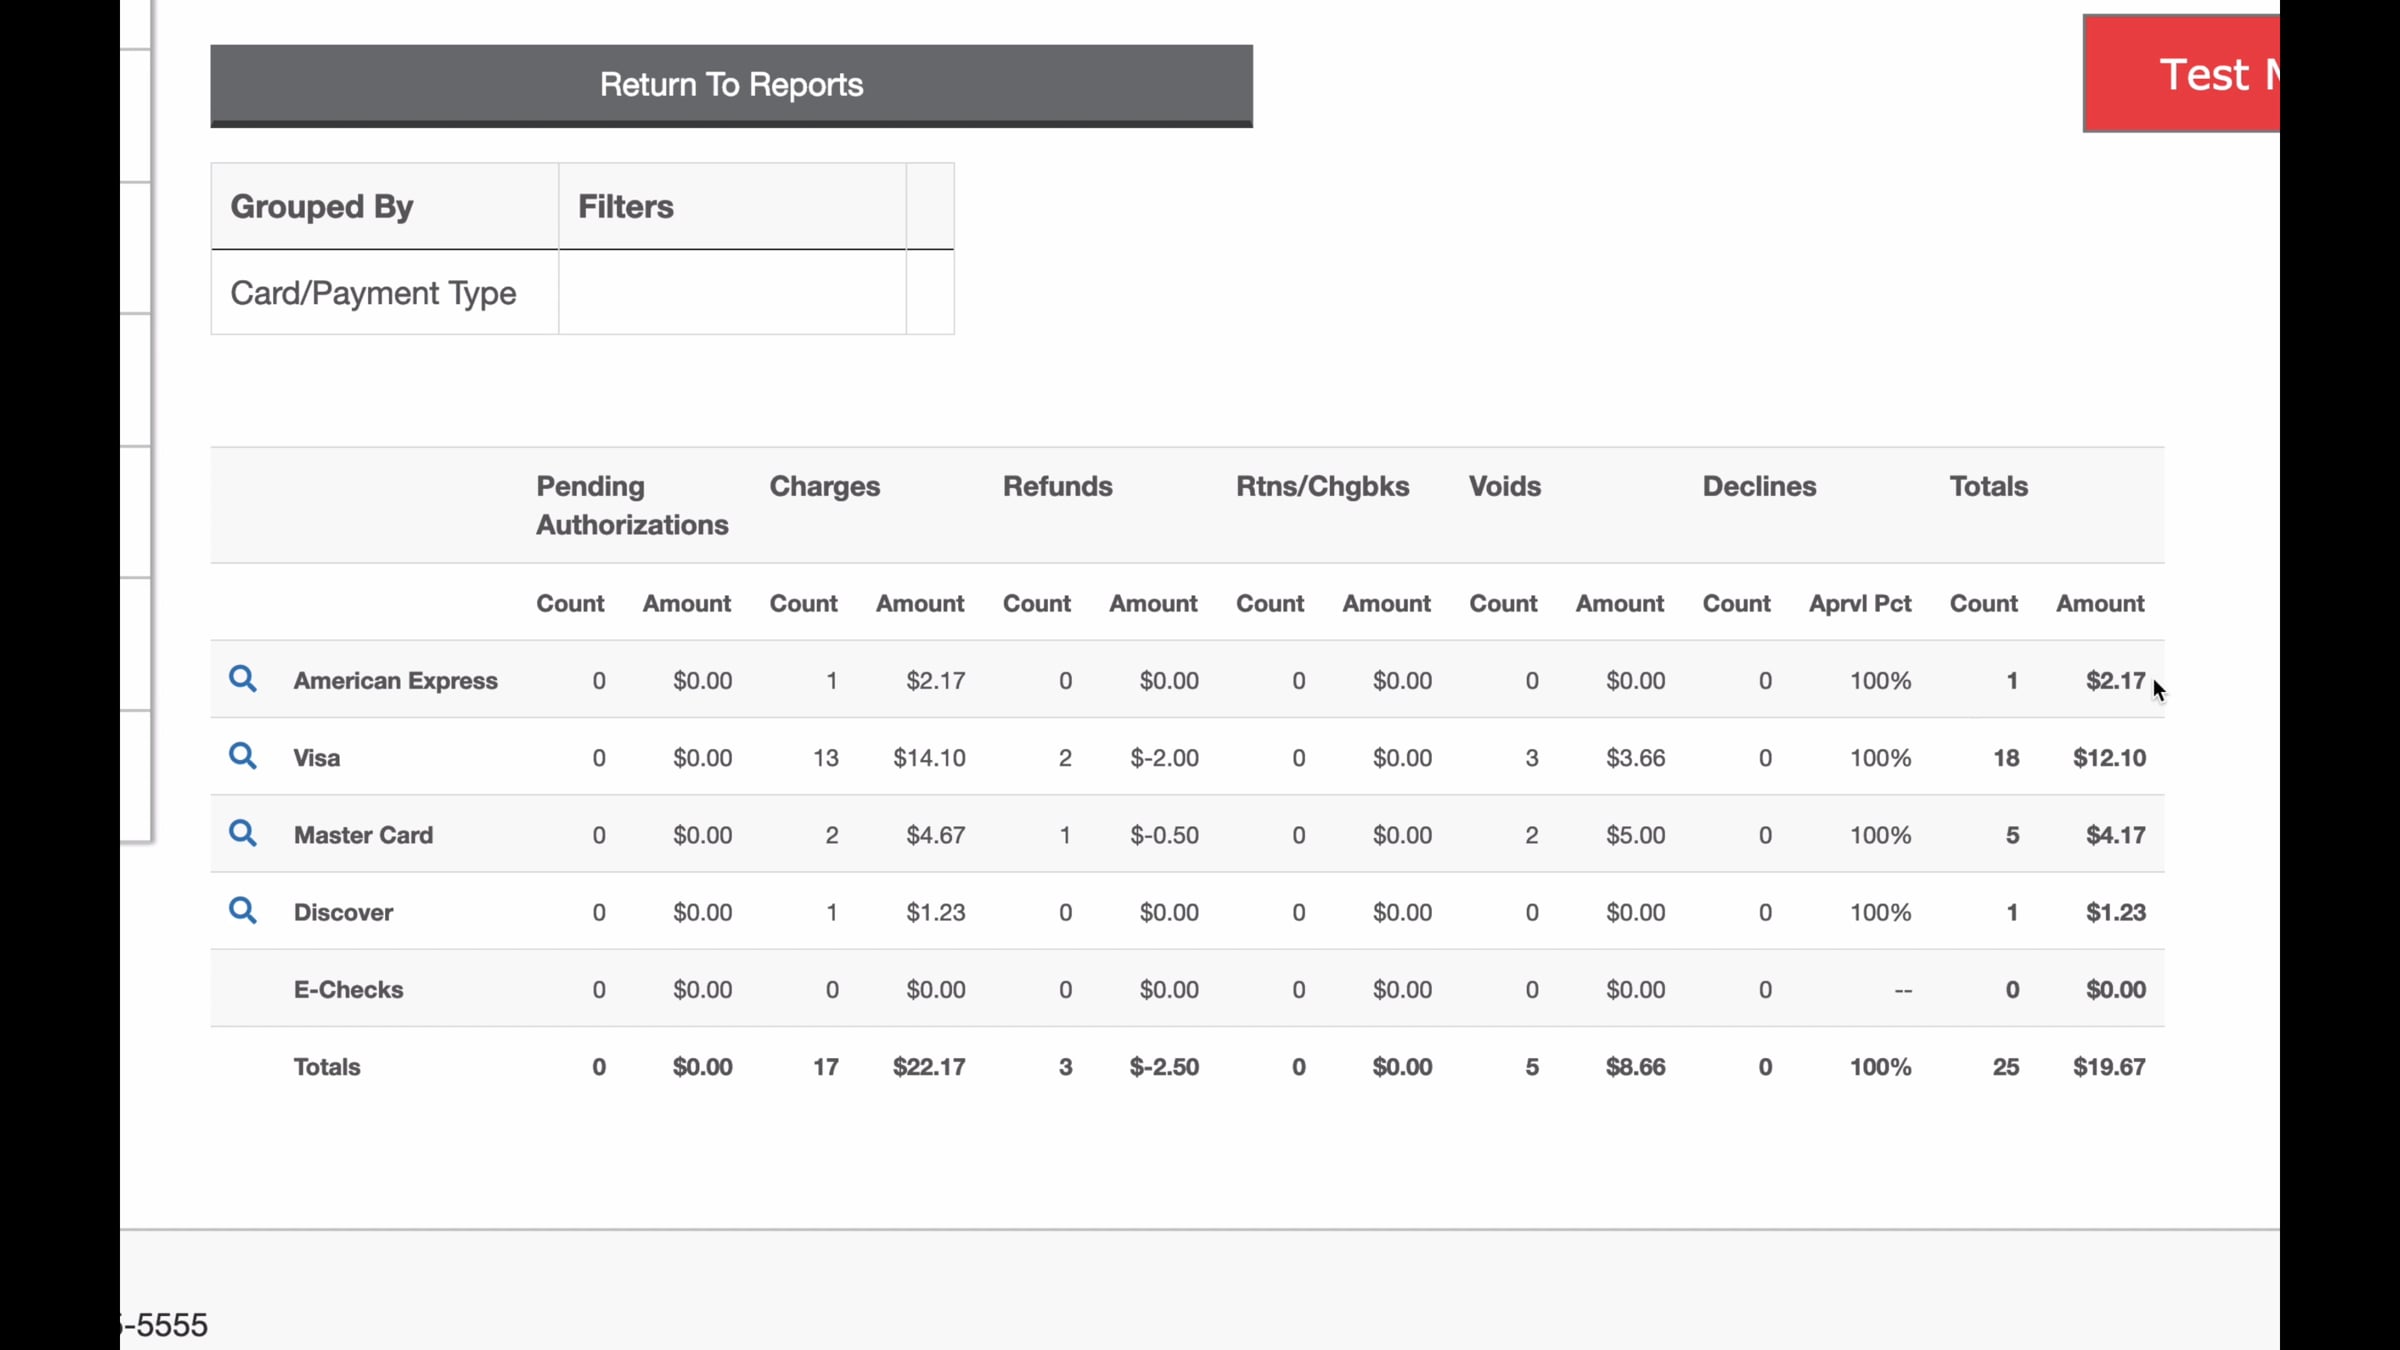Click the Refunds column group header
This screenshot has width=2400, height=1350.
pos(1057,486)
